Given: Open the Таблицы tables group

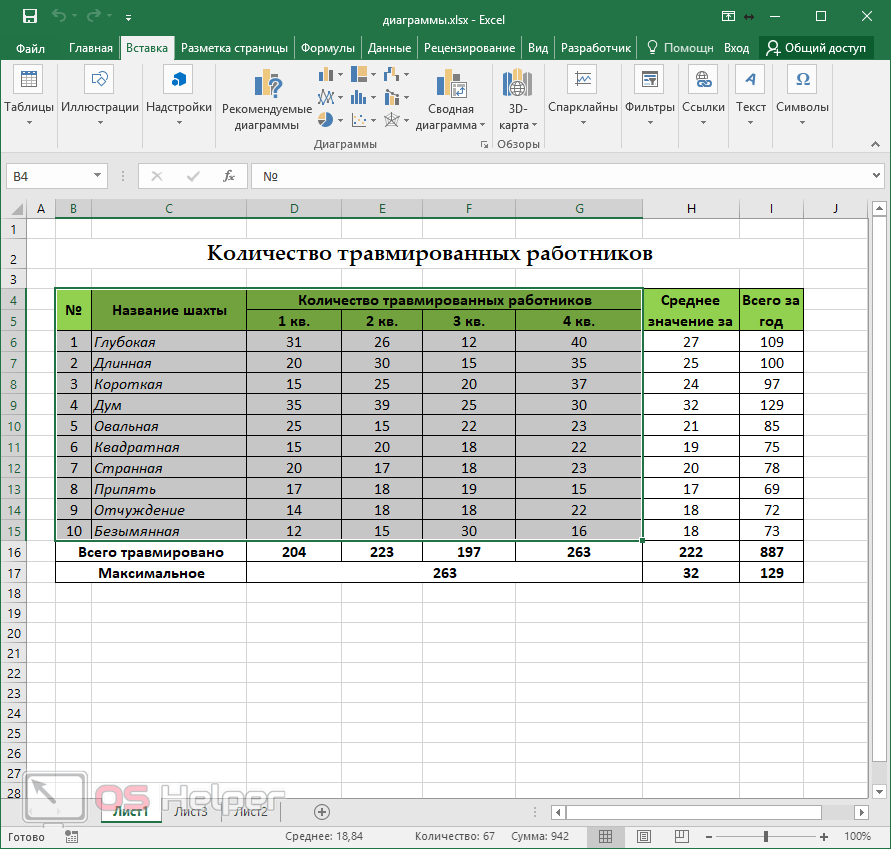Looking at the screenshot, I should coord(29,97).
